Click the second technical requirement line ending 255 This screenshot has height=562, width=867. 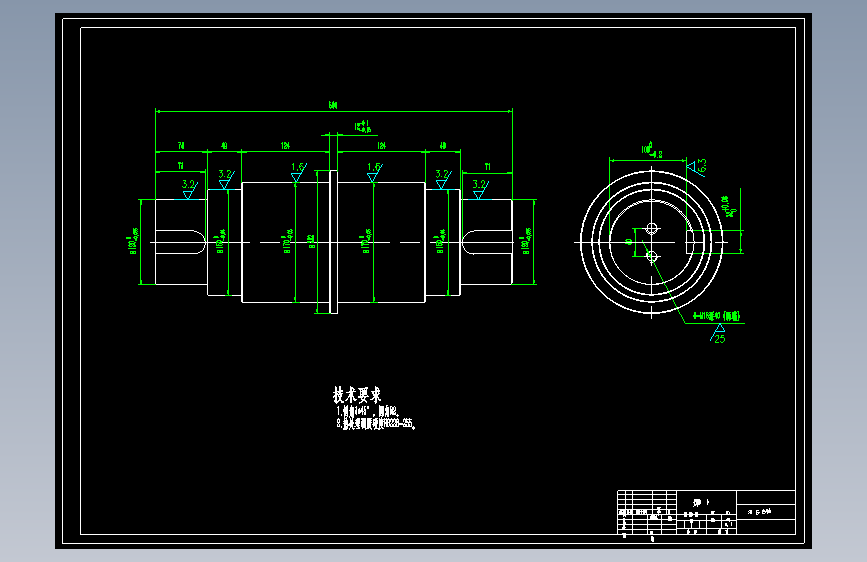click(x=375, y=424)
